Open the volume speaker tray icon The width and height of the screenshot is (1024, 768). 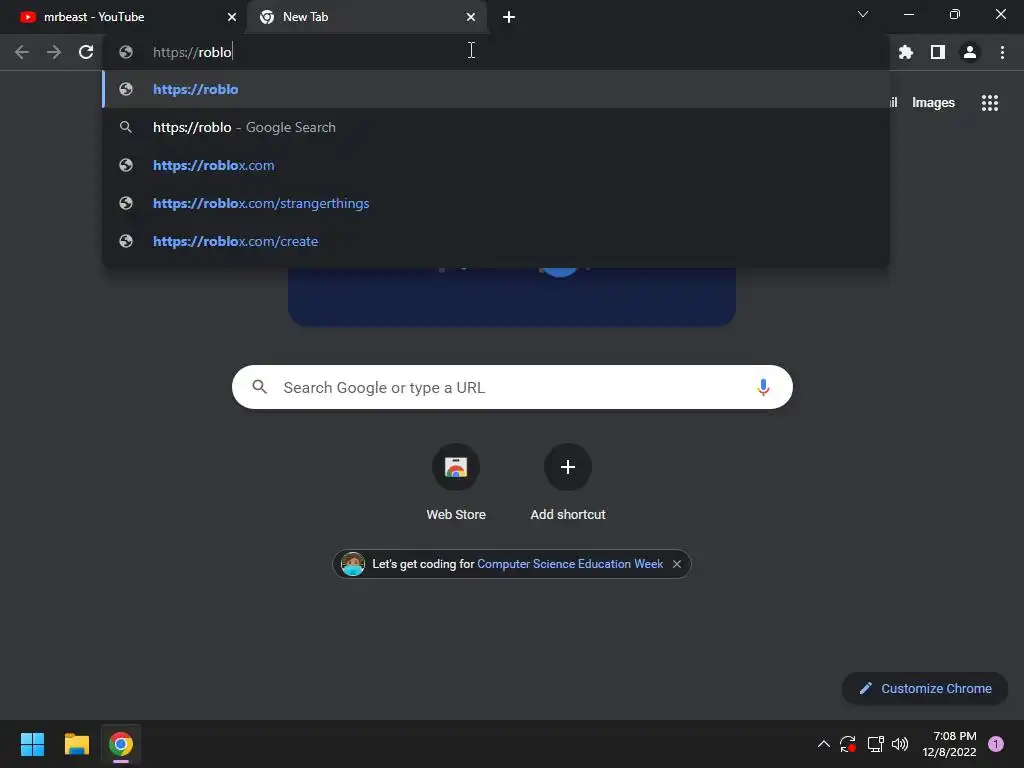point(900,744)
